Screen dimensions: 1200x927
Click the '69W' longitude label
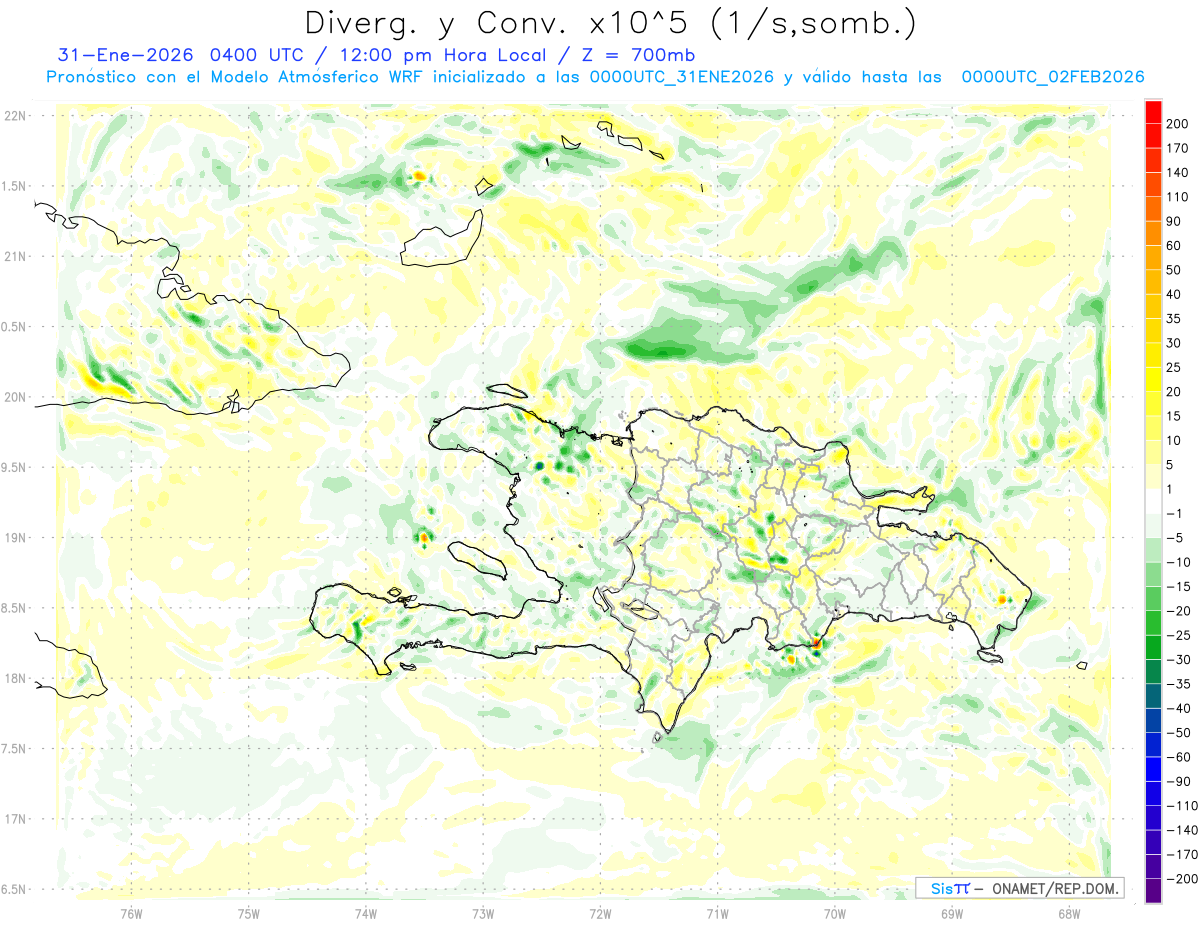click(952, 914)
